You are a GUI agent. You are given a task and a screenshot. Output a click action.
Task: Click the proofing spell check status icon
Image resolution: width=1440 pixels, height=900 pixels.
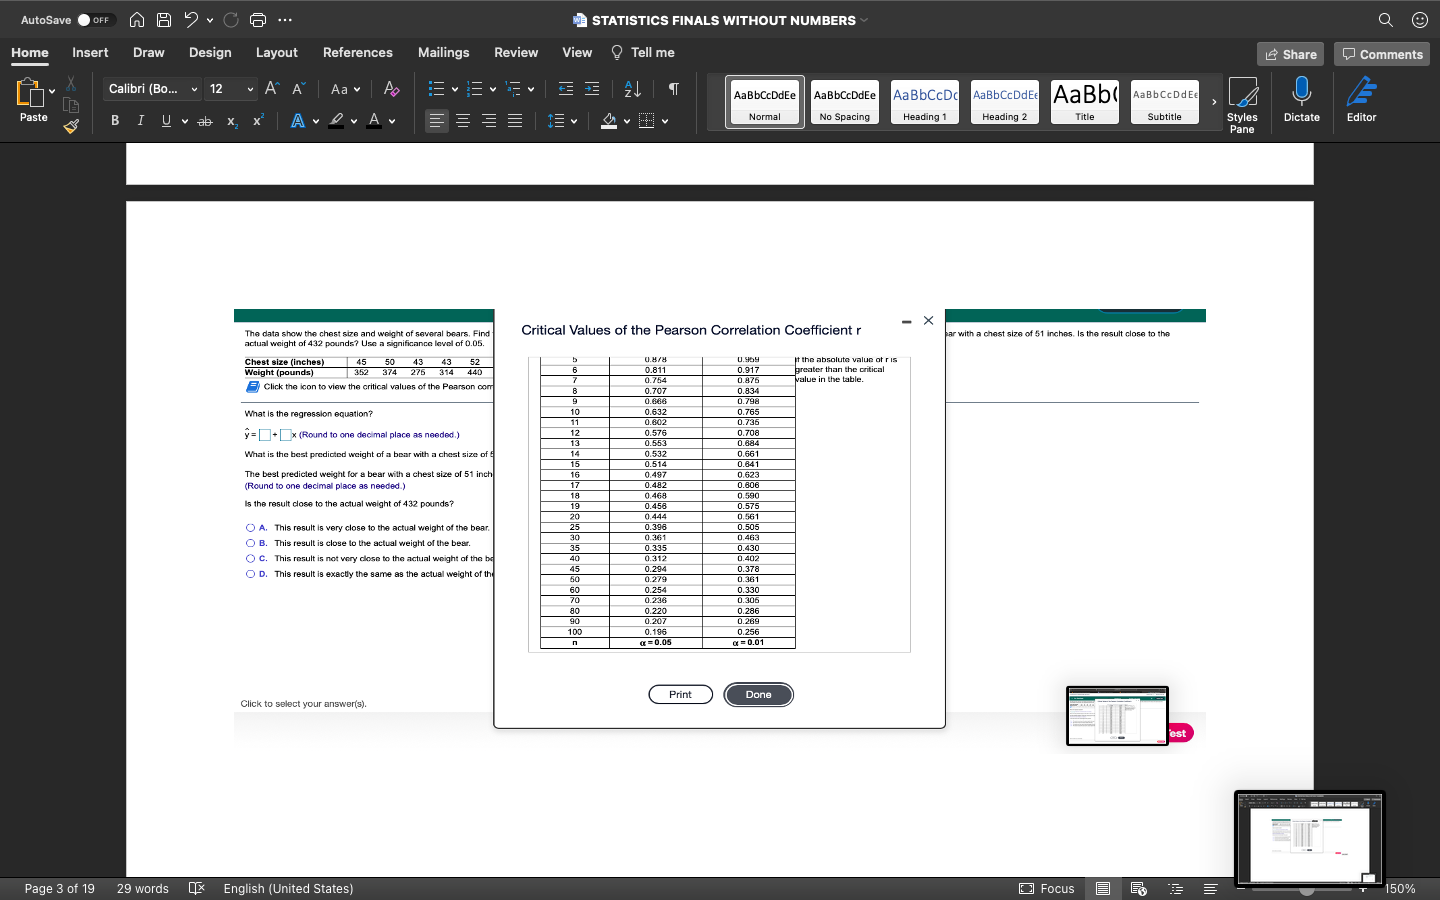point(197,888)
